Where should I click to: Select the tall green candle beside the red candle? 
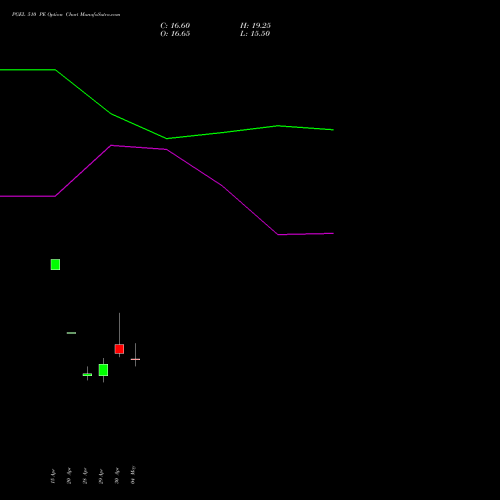pos(103,370)
